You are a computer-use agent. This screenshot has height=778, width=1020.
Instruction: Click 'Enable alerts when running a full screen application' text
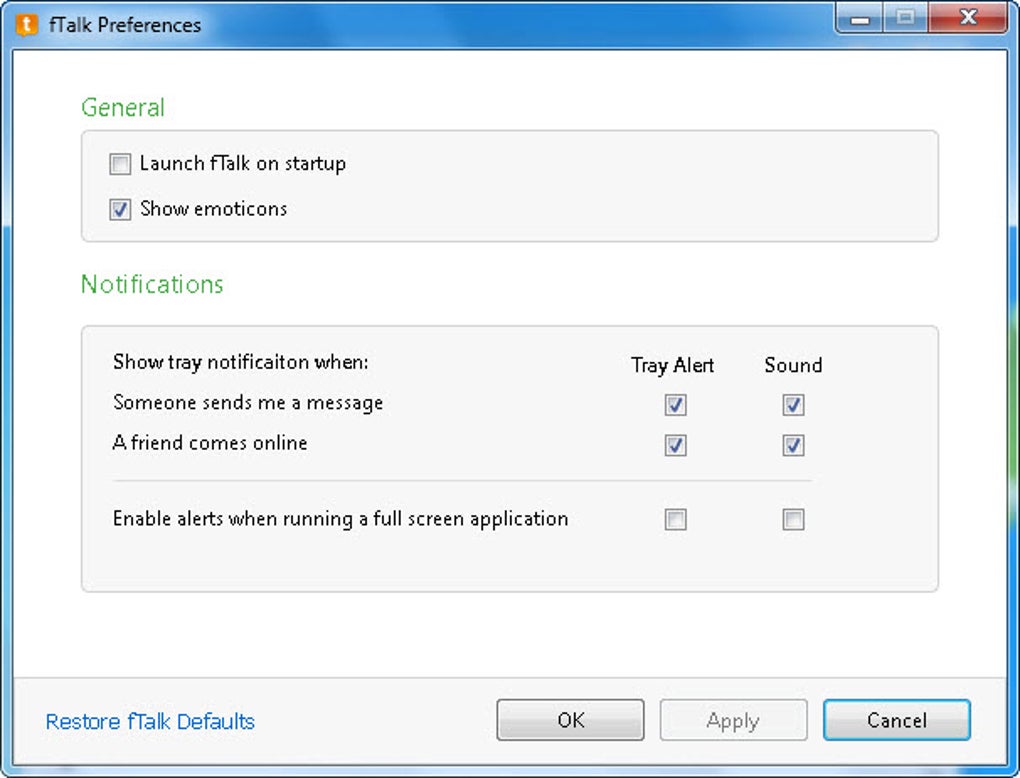click(341, 519)
